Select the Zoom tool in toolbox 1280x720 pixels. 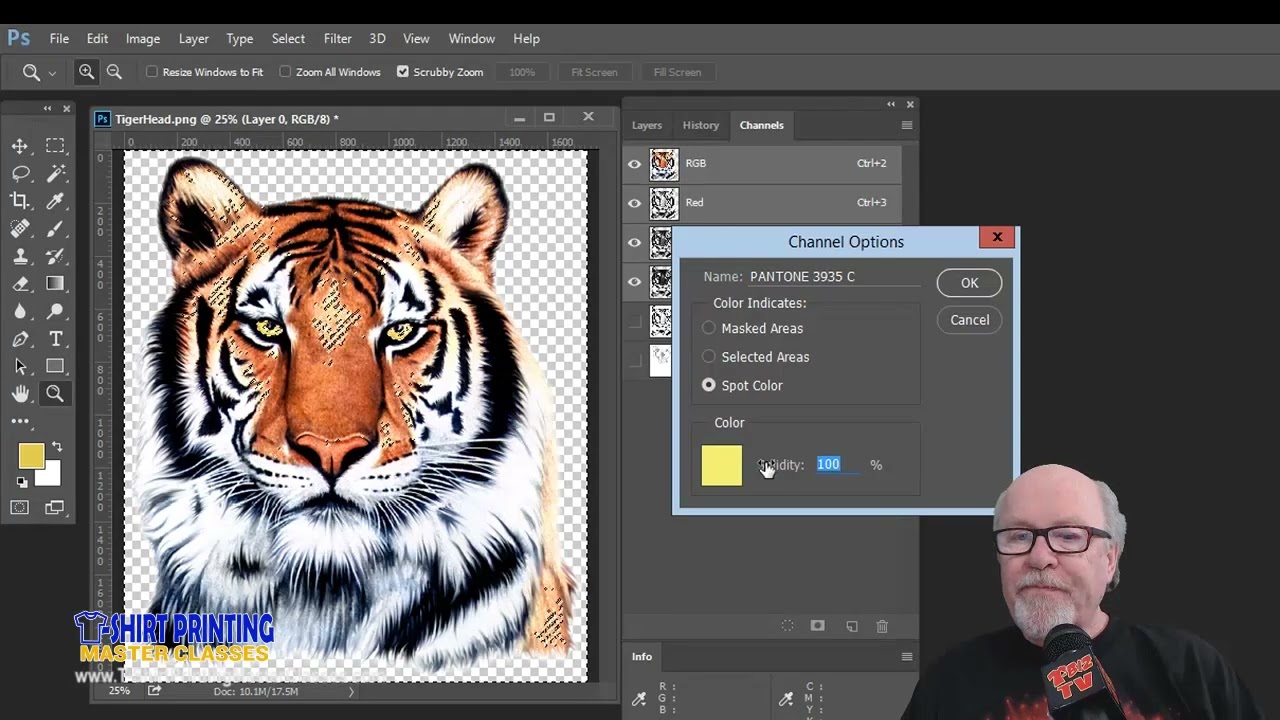pos(55,394)
